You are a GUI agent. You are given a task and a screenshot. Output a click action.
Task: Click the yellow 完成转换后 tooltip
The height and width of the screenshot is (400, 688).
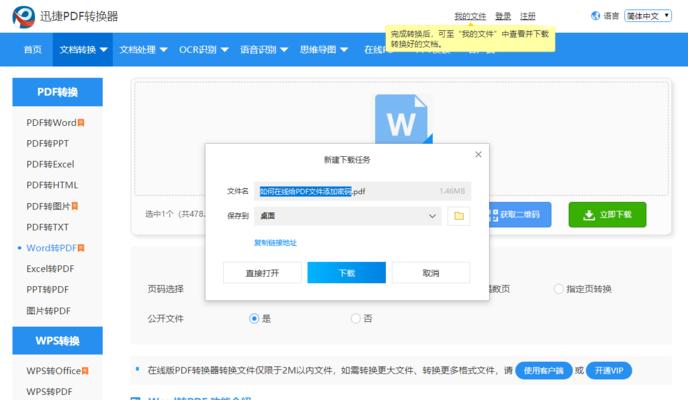point(470,39)
